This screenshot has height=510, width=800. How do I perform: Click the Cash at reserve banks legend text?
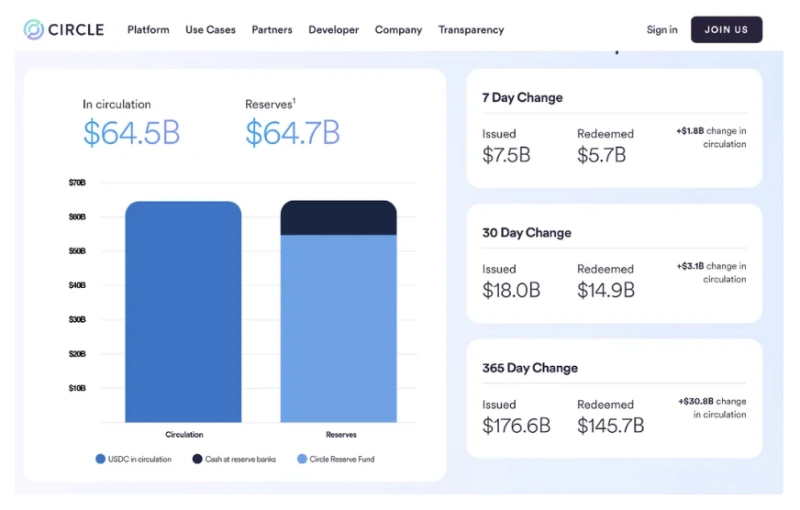coord(240,459)
